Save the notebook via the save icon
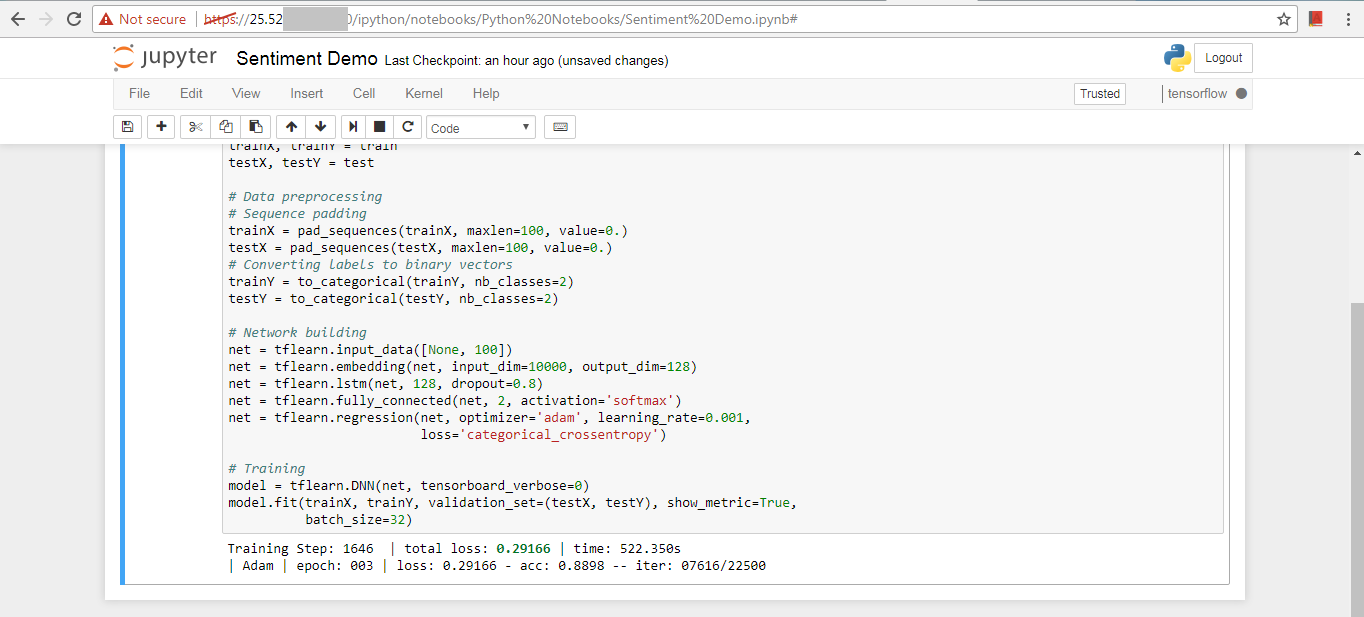 tap(127, 126)
